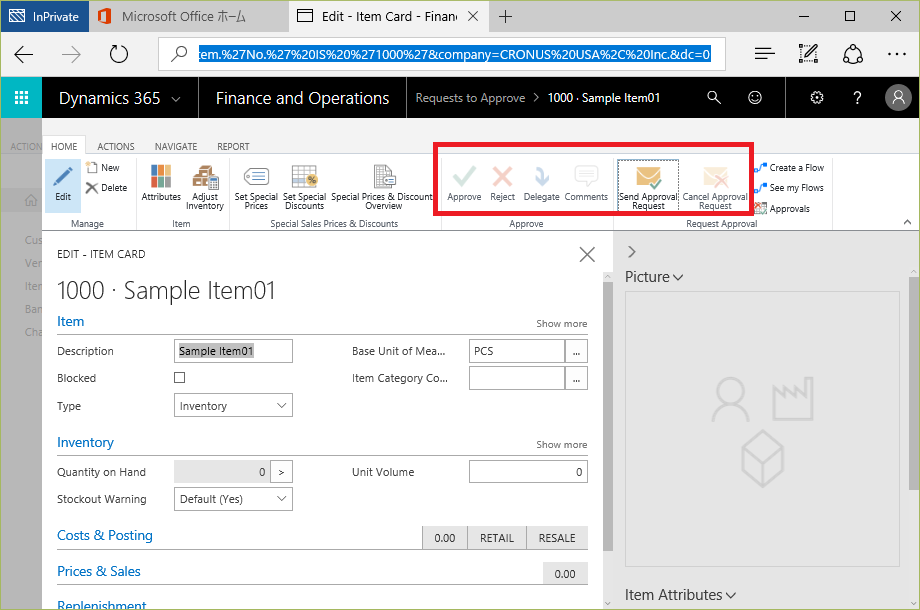
Task: Show more fields in Item section
Action: [562, 324]
